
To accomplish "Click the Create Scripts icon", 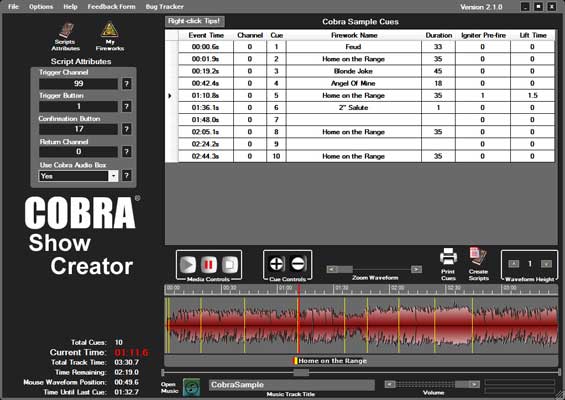I will (478, 257).
